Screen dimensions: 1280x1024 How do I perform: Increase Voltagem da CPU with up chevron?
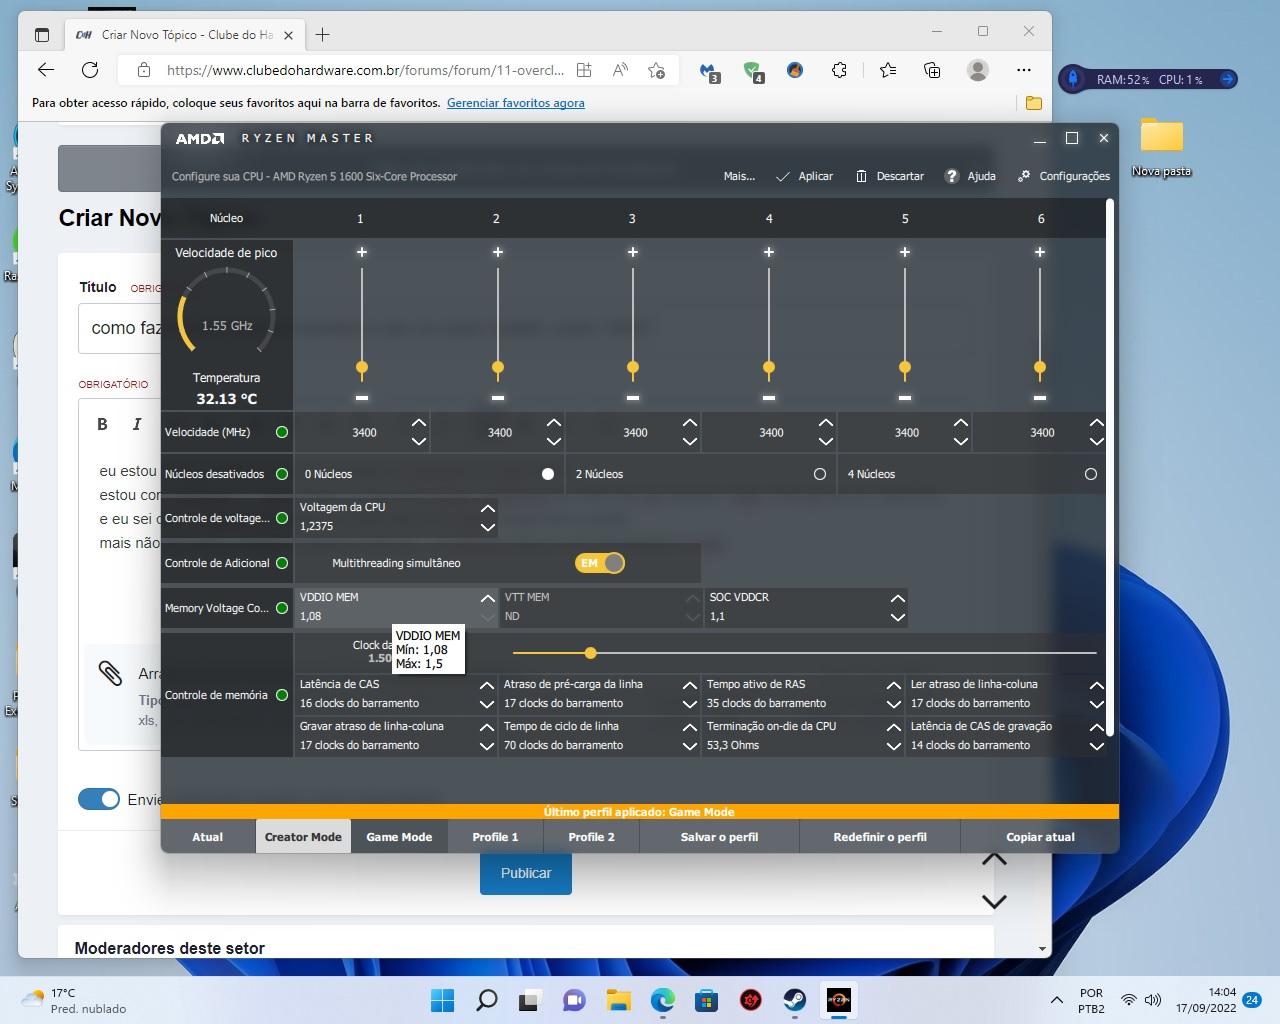[487, 509]
